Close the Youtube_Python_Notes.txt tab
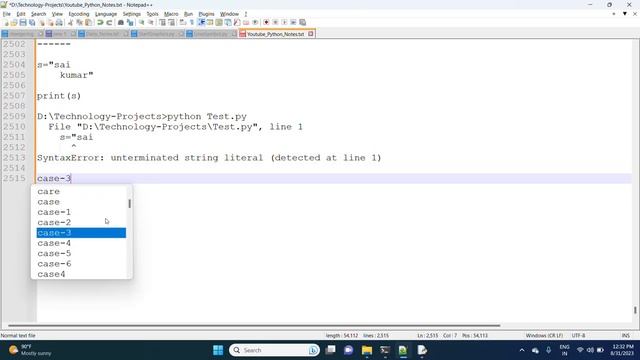 pyautogui.click(x=311, y=34)
